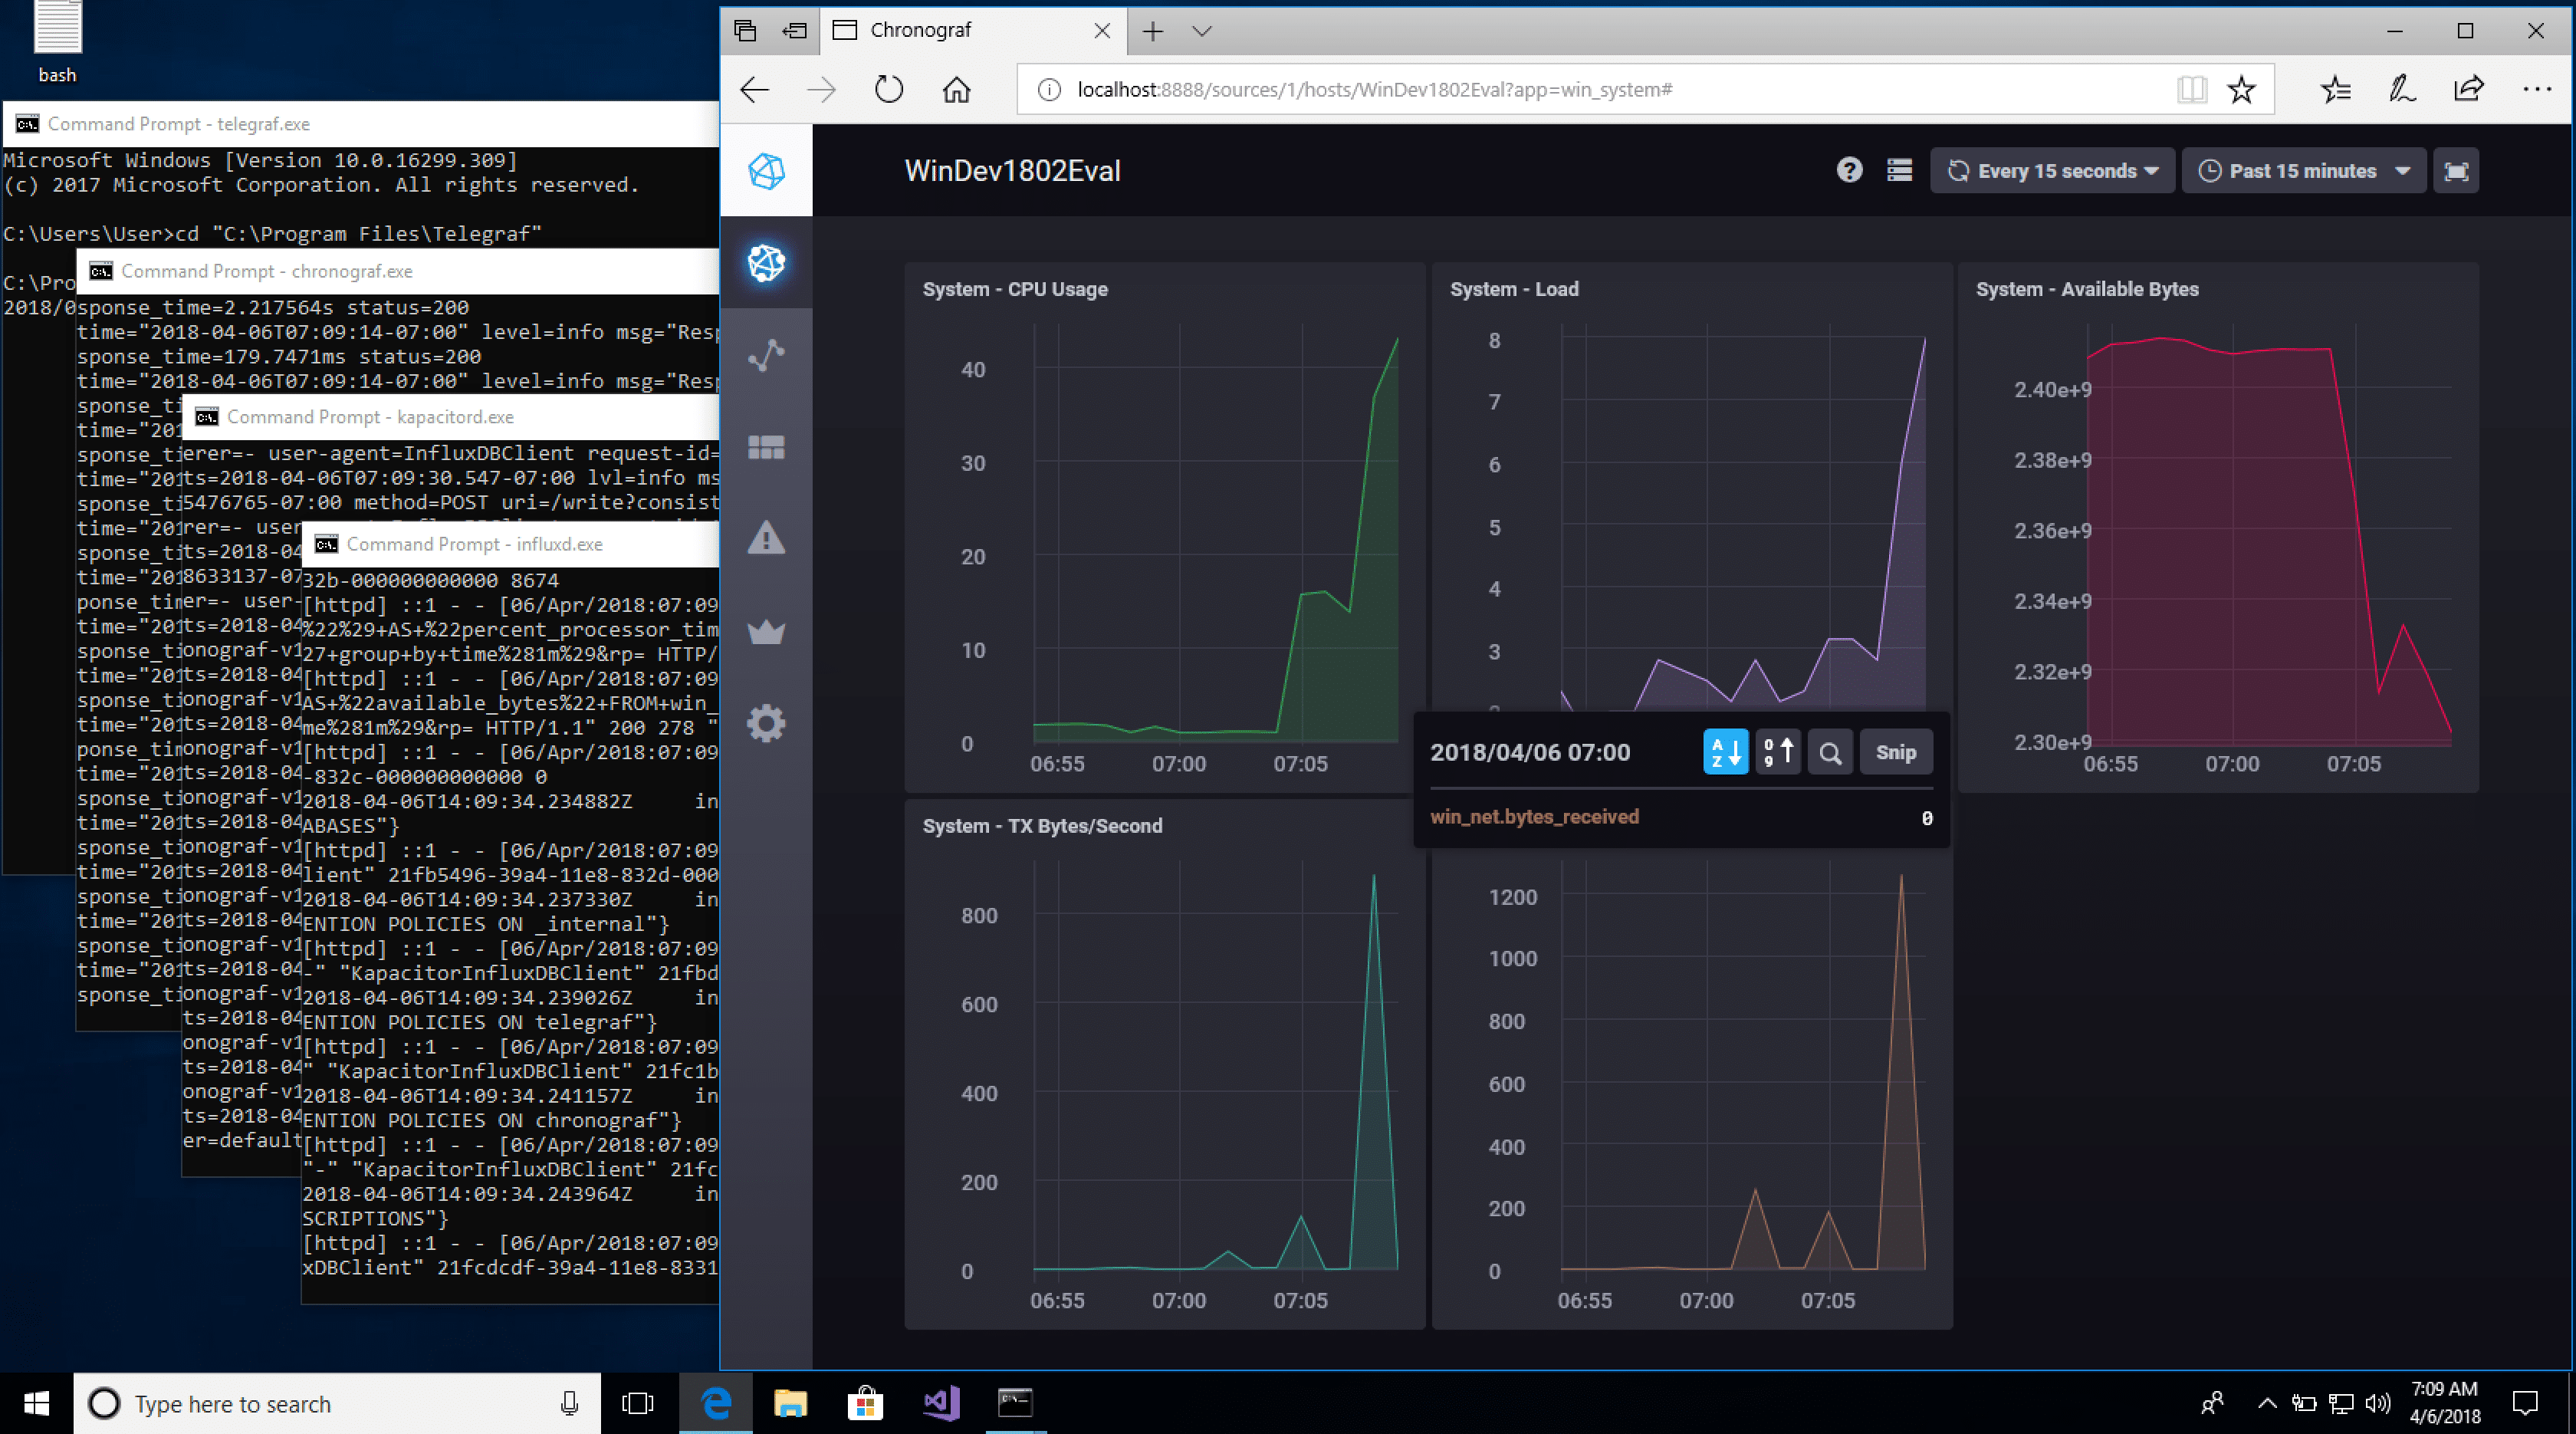Click the legend filter search icon
The image size is (2576, 1434).
click(1830, 752)
